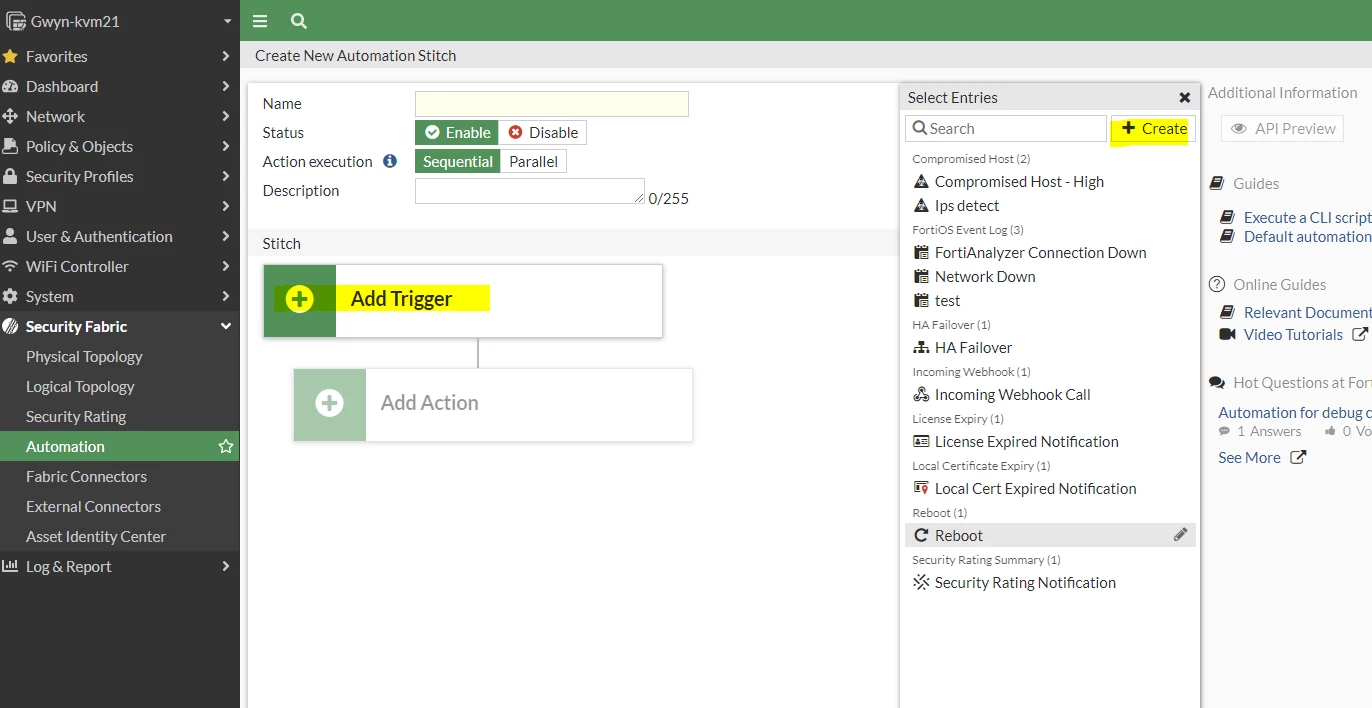Click the Security Rating Notification icon
Image resolution: width=1372 pixels, height=708 pixels.
coord(922,583)
